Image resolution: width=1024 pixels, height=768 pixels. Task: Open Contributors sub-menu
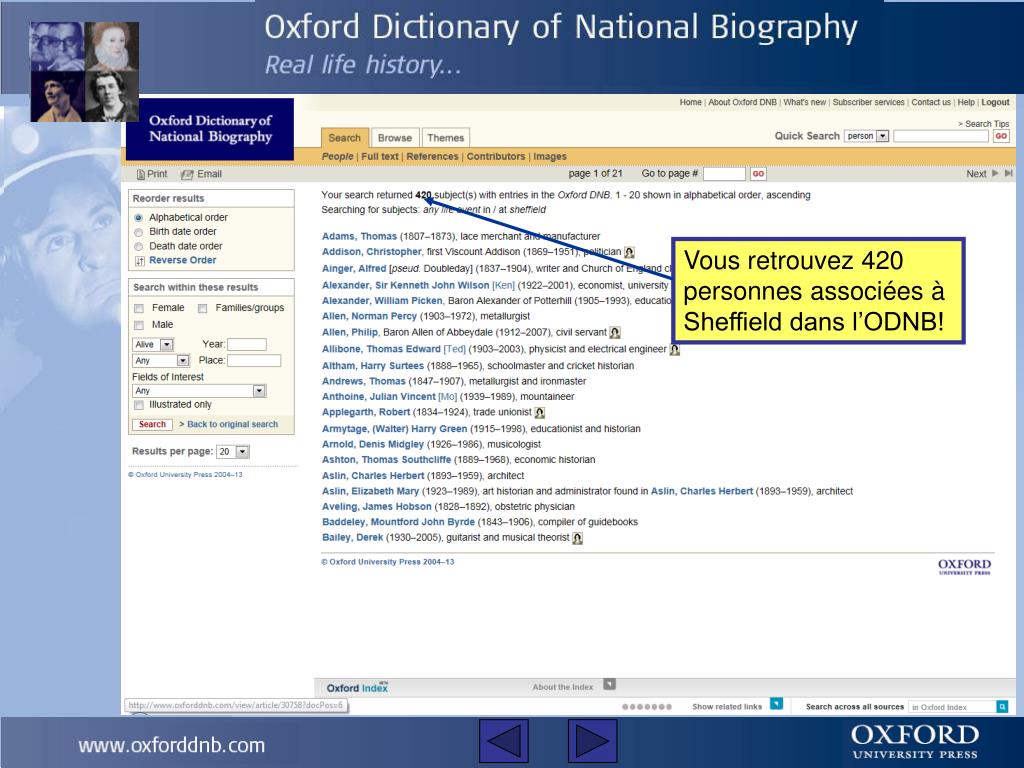[496, 157]
